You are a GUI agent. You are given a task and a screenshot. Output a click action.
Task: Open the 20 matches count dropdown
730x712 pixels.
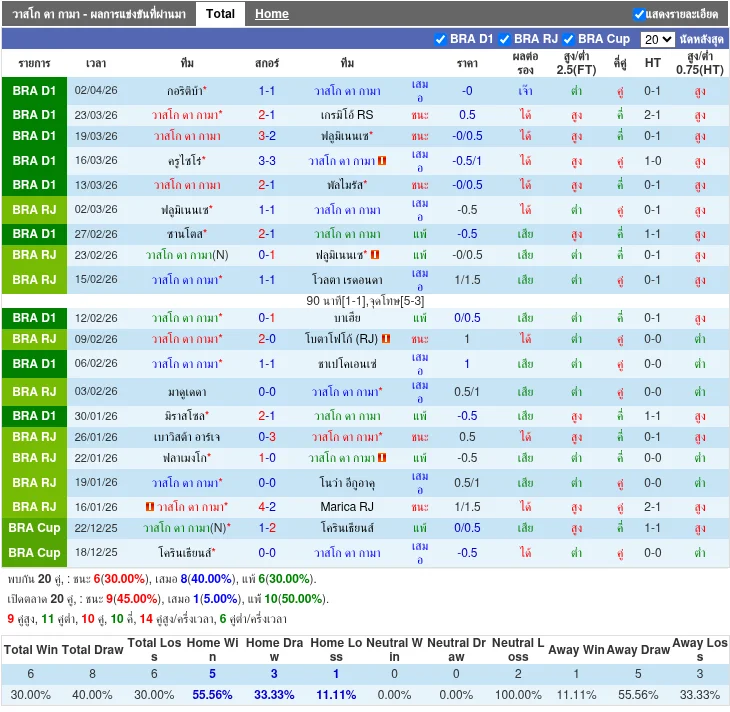[657, 40]
